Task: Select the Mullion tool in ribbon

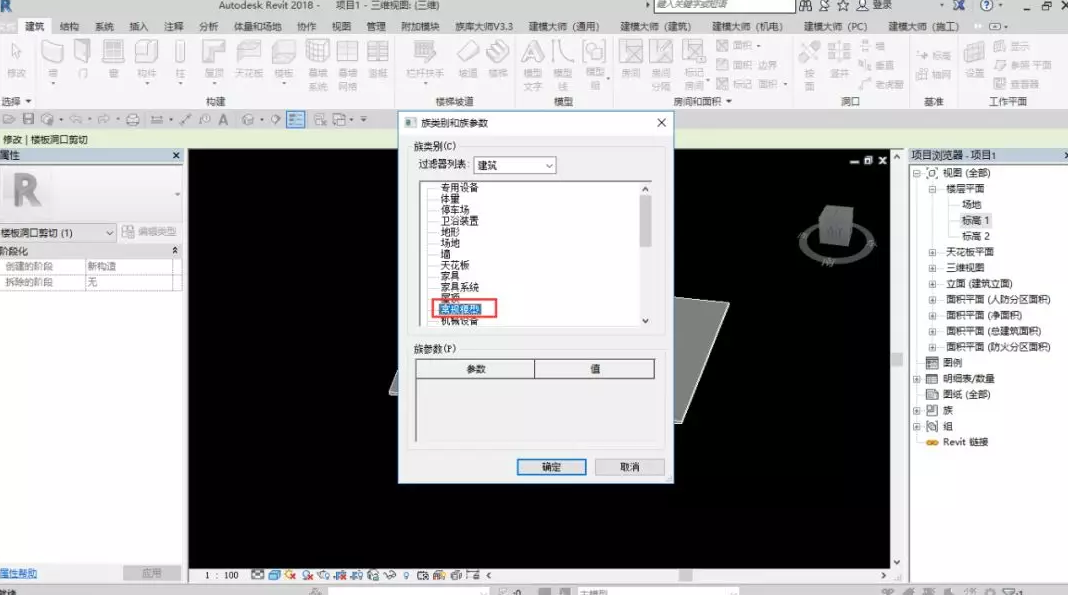Action: tap(377, 59)
